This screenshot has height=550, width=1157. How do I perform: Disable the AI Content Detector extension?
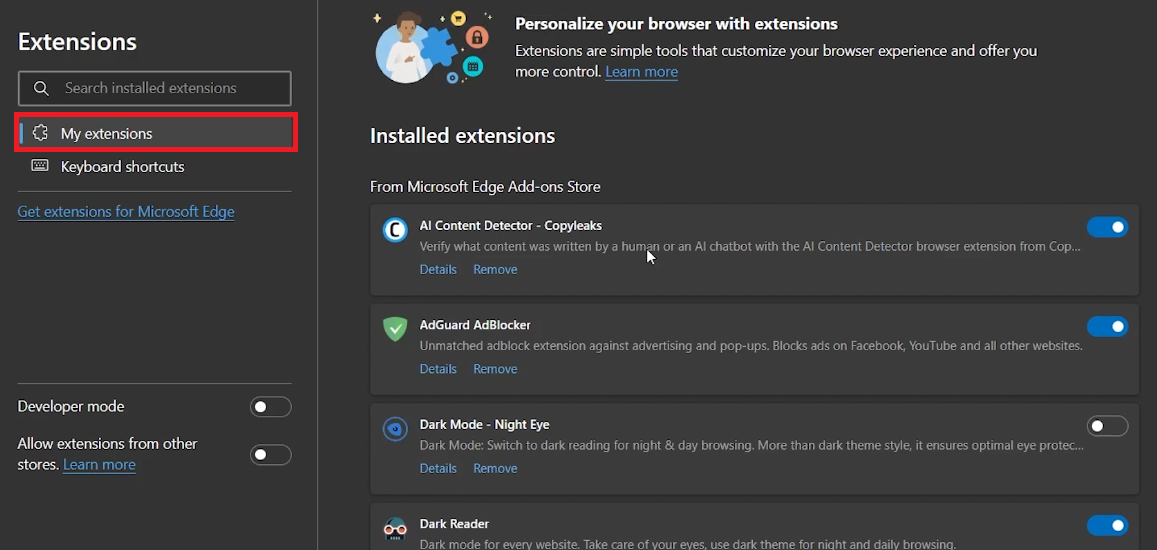pyautogui.click(x=1108, y=227)
